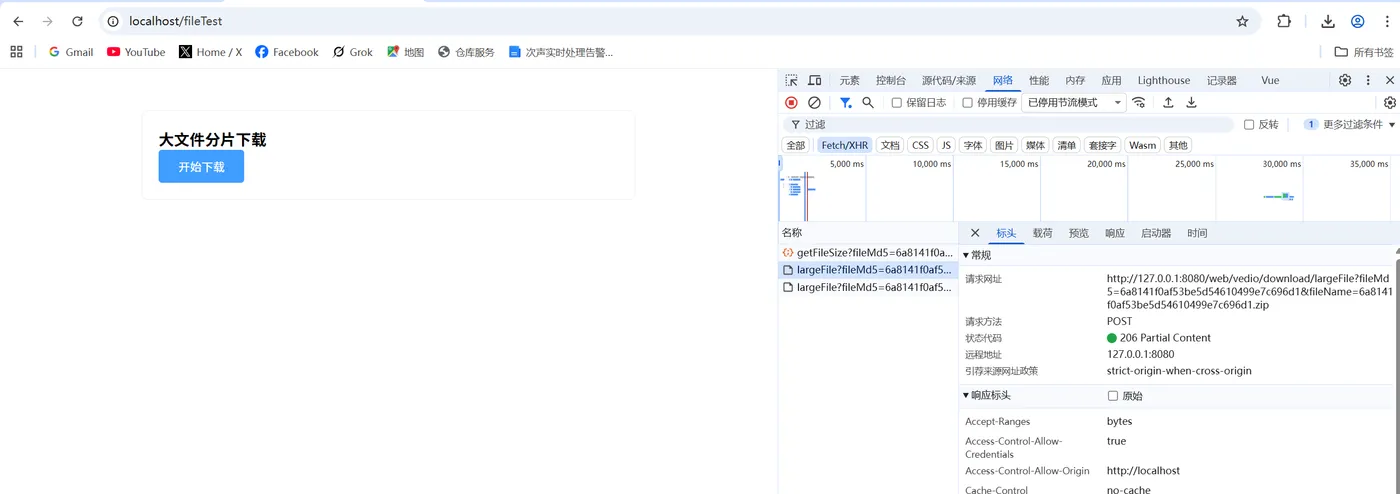This screenshot has width=1400, height=494.
Task: Open DevTools settings gear in tab bar
Action: pyautogui.click(x=1345, y=80)
